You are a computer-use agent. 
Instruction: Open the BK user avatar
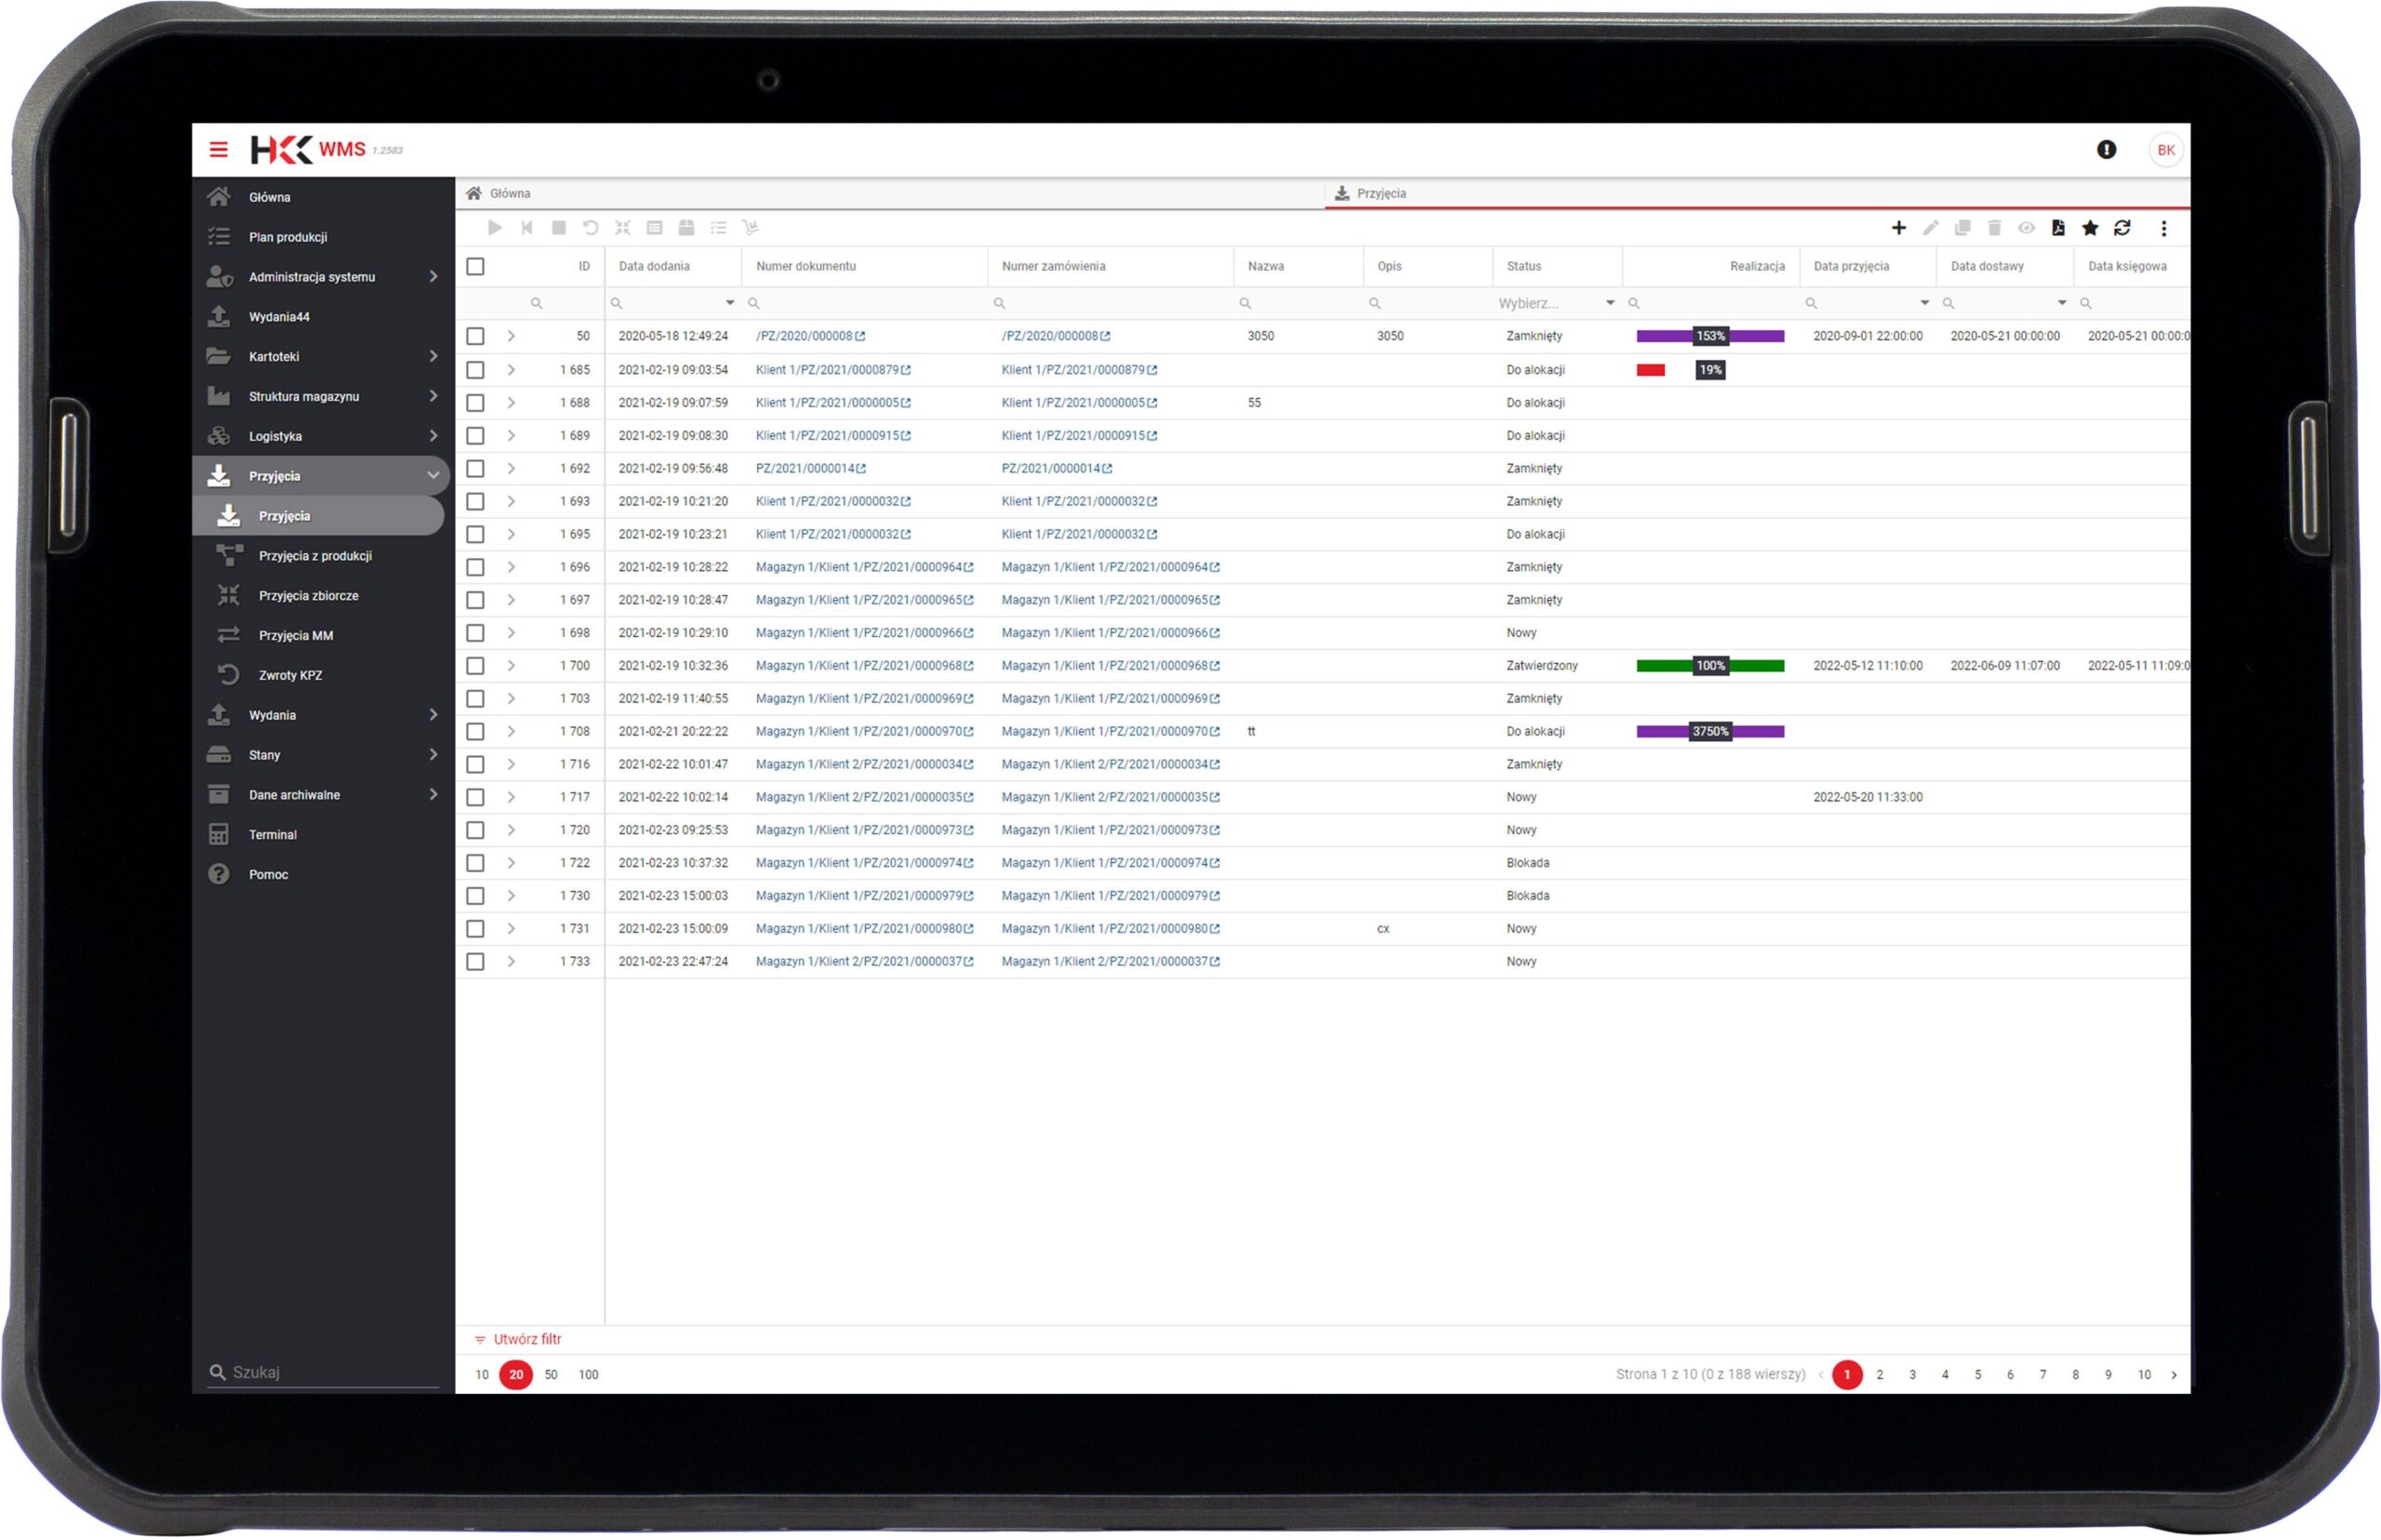[x=2165, y=150]
